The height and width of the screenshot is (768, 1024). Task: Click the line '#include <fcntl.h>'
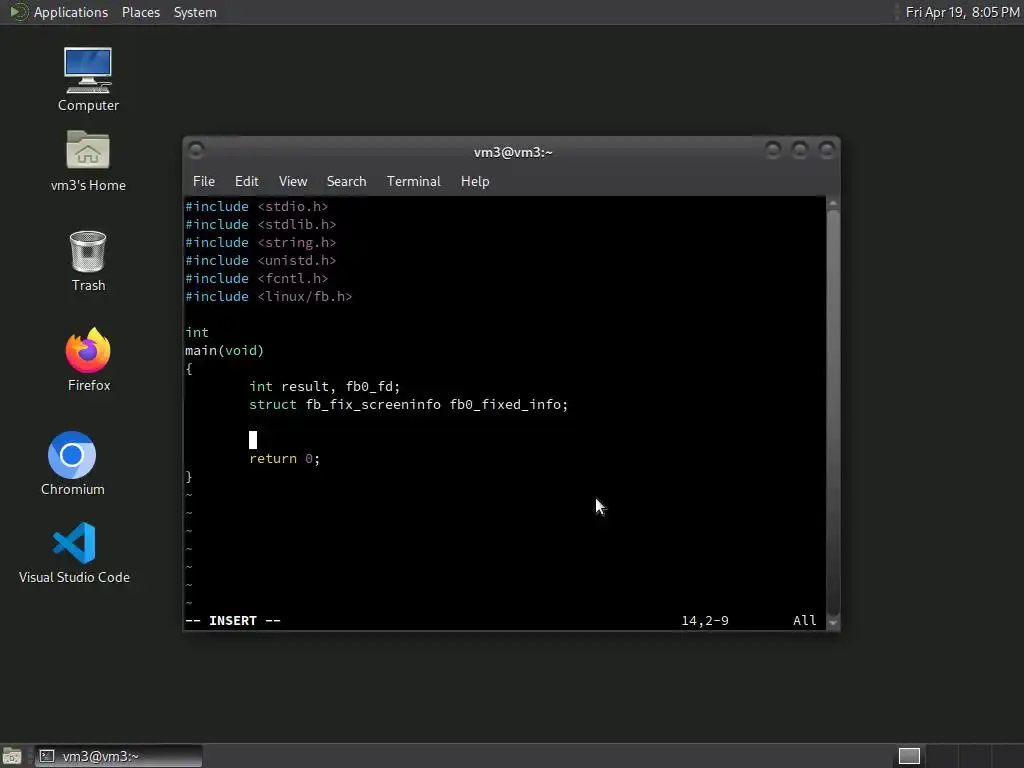pyautogui.click(x=256, y=279)
